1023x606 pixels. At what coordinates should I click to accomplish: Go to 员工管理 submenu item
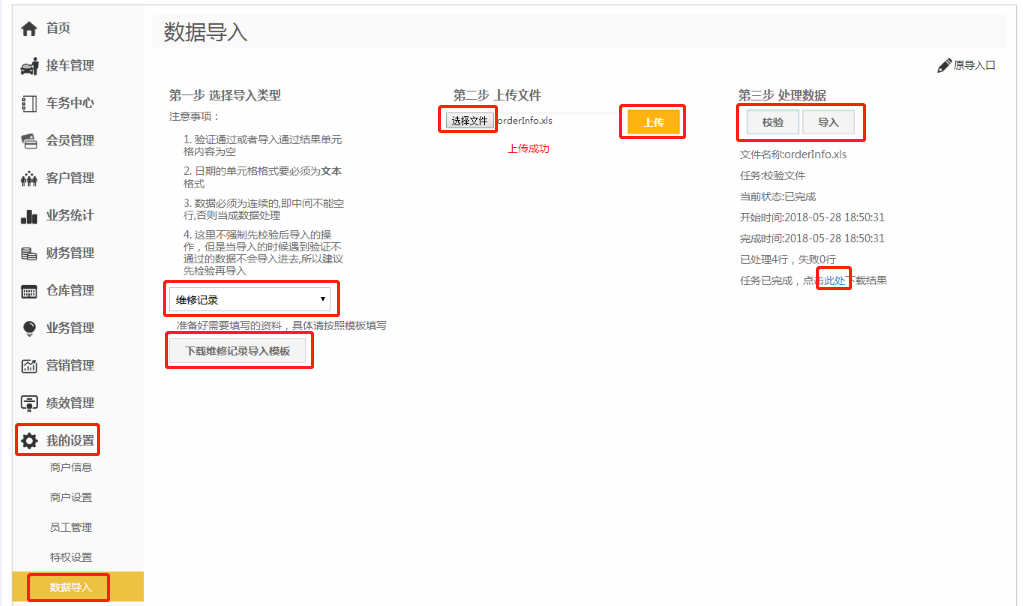[70, 527]
